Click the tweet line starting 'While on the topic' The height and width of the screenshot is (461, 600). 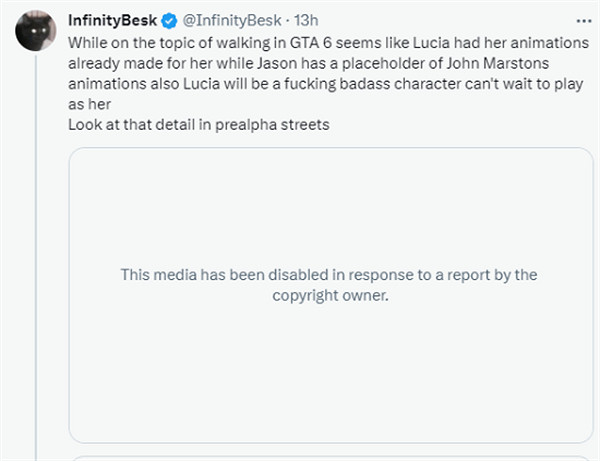pyautogui.click(x=318, y=46)
